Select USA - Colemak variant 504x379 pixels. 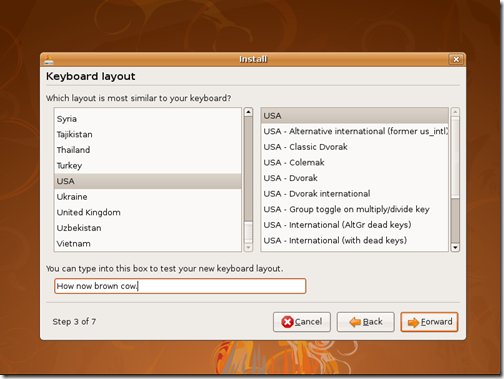(x=355, y=163)
